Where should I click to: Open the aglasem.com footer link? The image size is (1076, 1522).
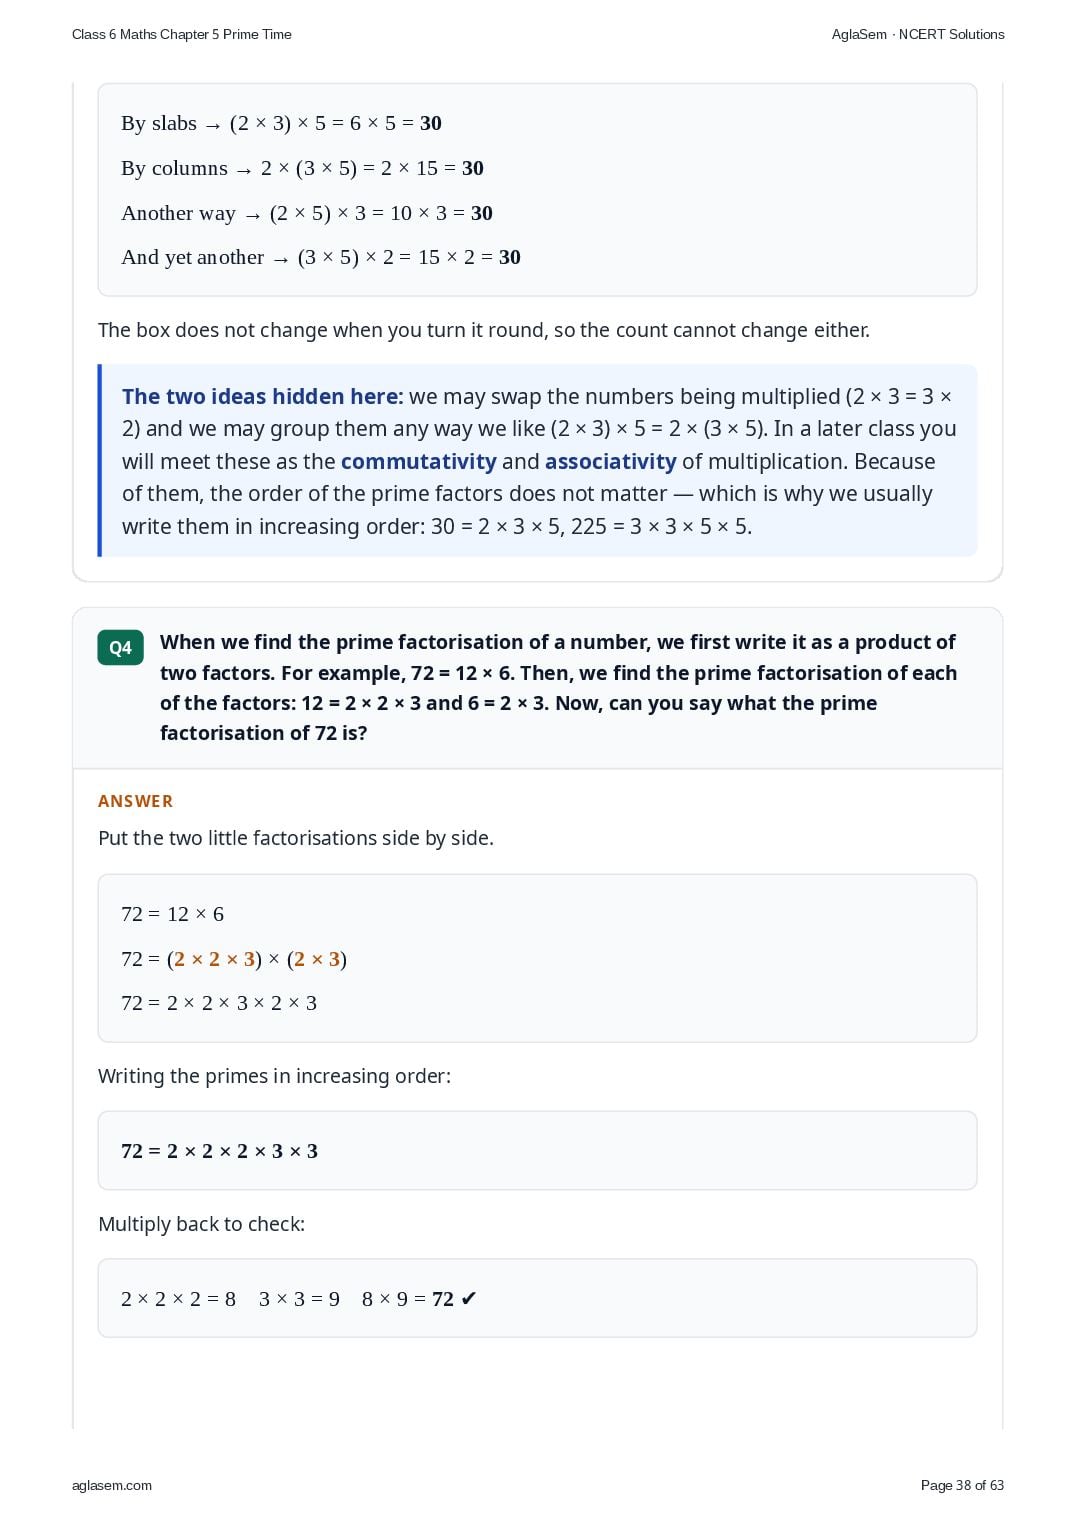[112, 1485]
